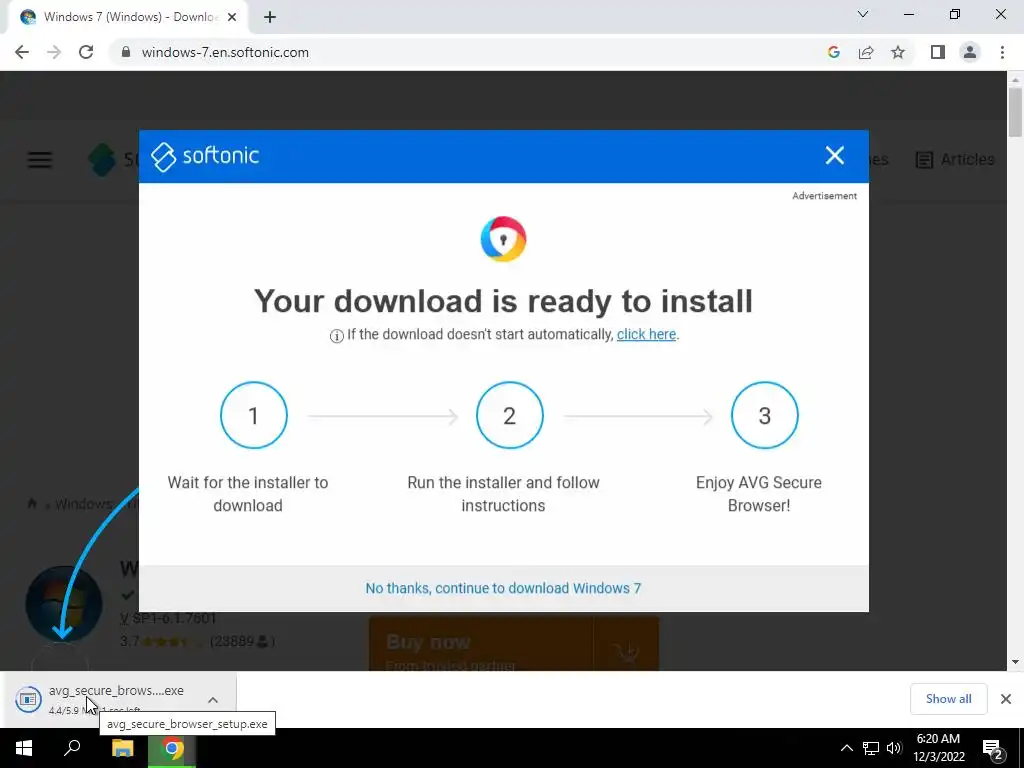
Task: Open Chrome three-dot menu
Action: coord(1002,52)
